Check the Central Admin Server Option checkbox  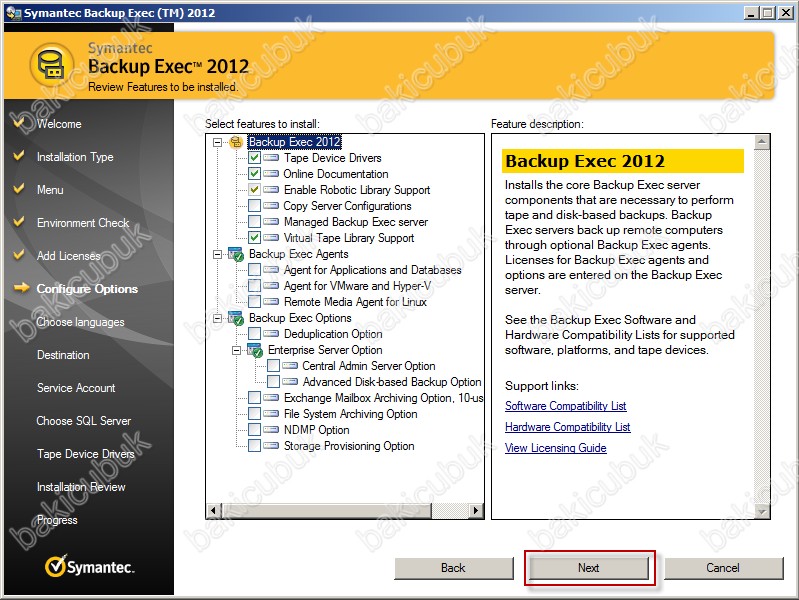[x=273, y=366]
